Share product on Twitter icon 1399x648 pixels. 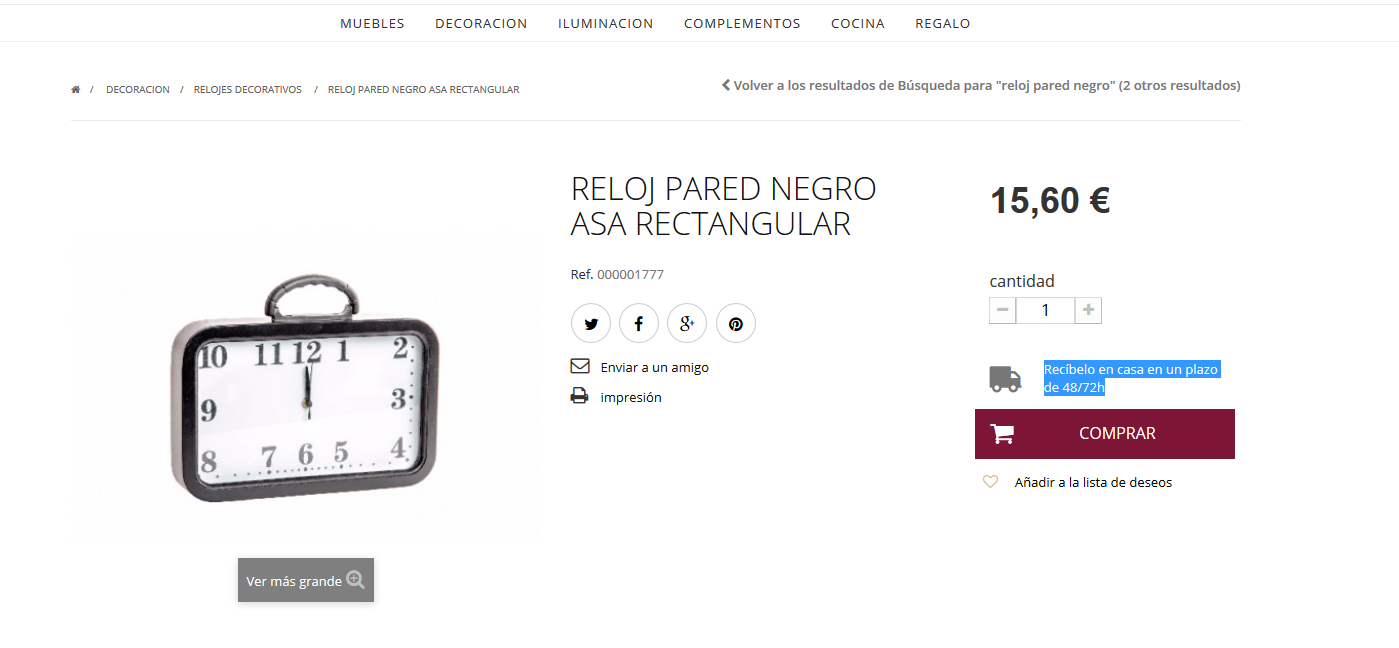pyautogui.click(x=591, y=324)
